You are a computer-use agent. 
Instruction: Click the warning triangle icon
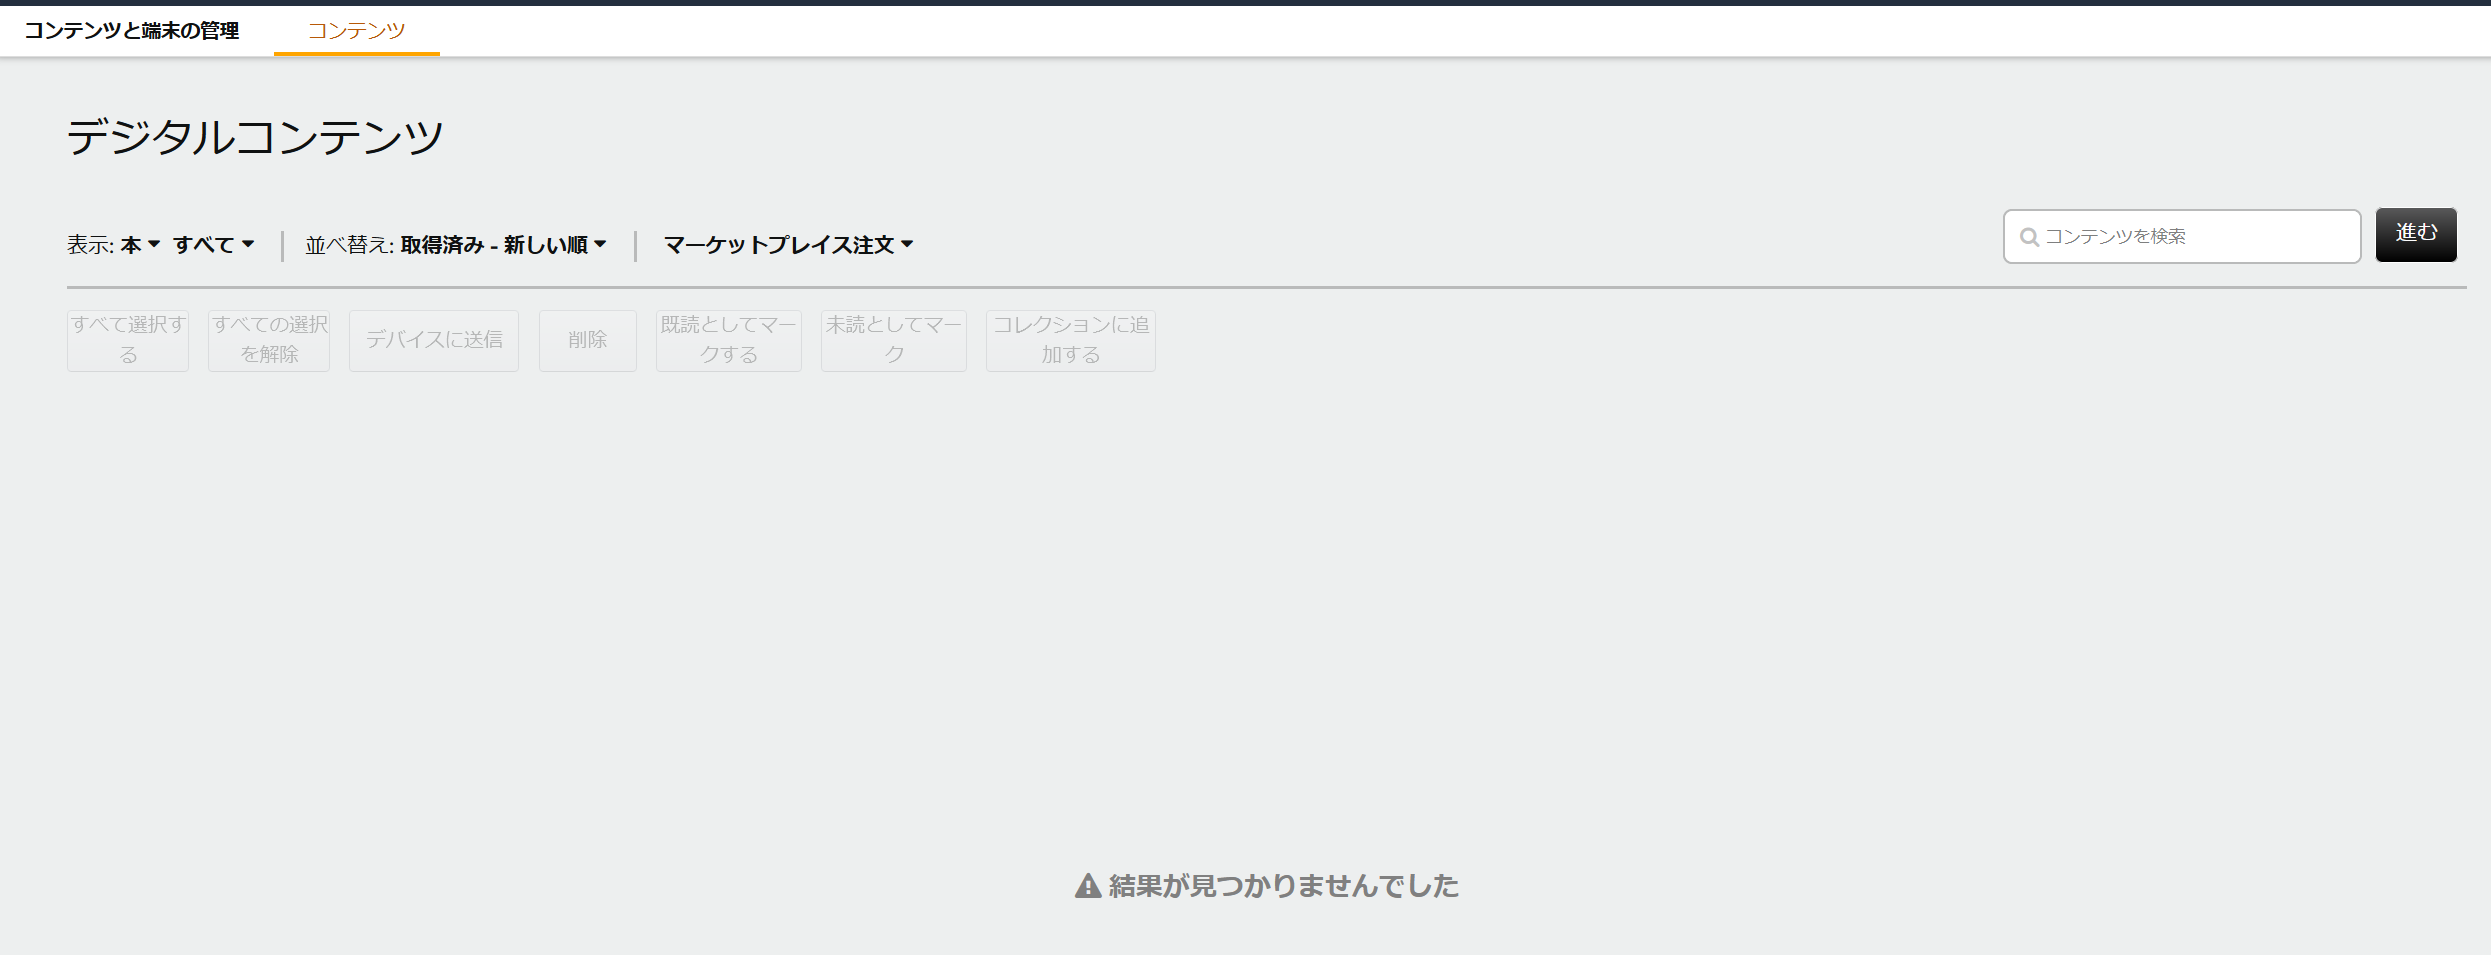click(x=1088, y=886)
